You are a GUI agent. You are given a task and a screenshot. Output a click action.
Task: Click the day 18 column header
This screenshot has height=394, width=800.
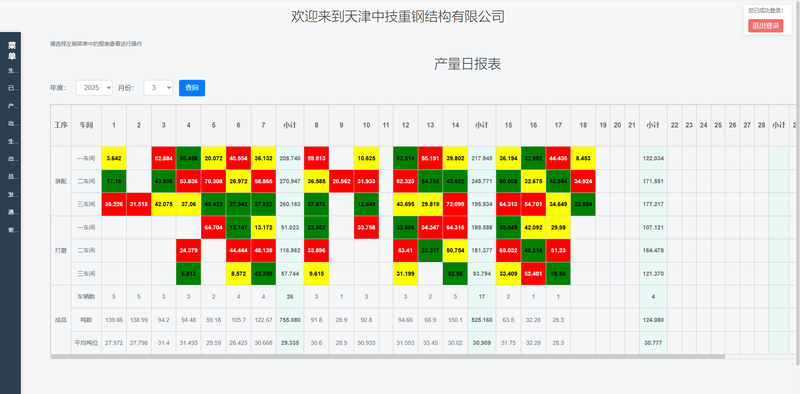tap(583, 125)
